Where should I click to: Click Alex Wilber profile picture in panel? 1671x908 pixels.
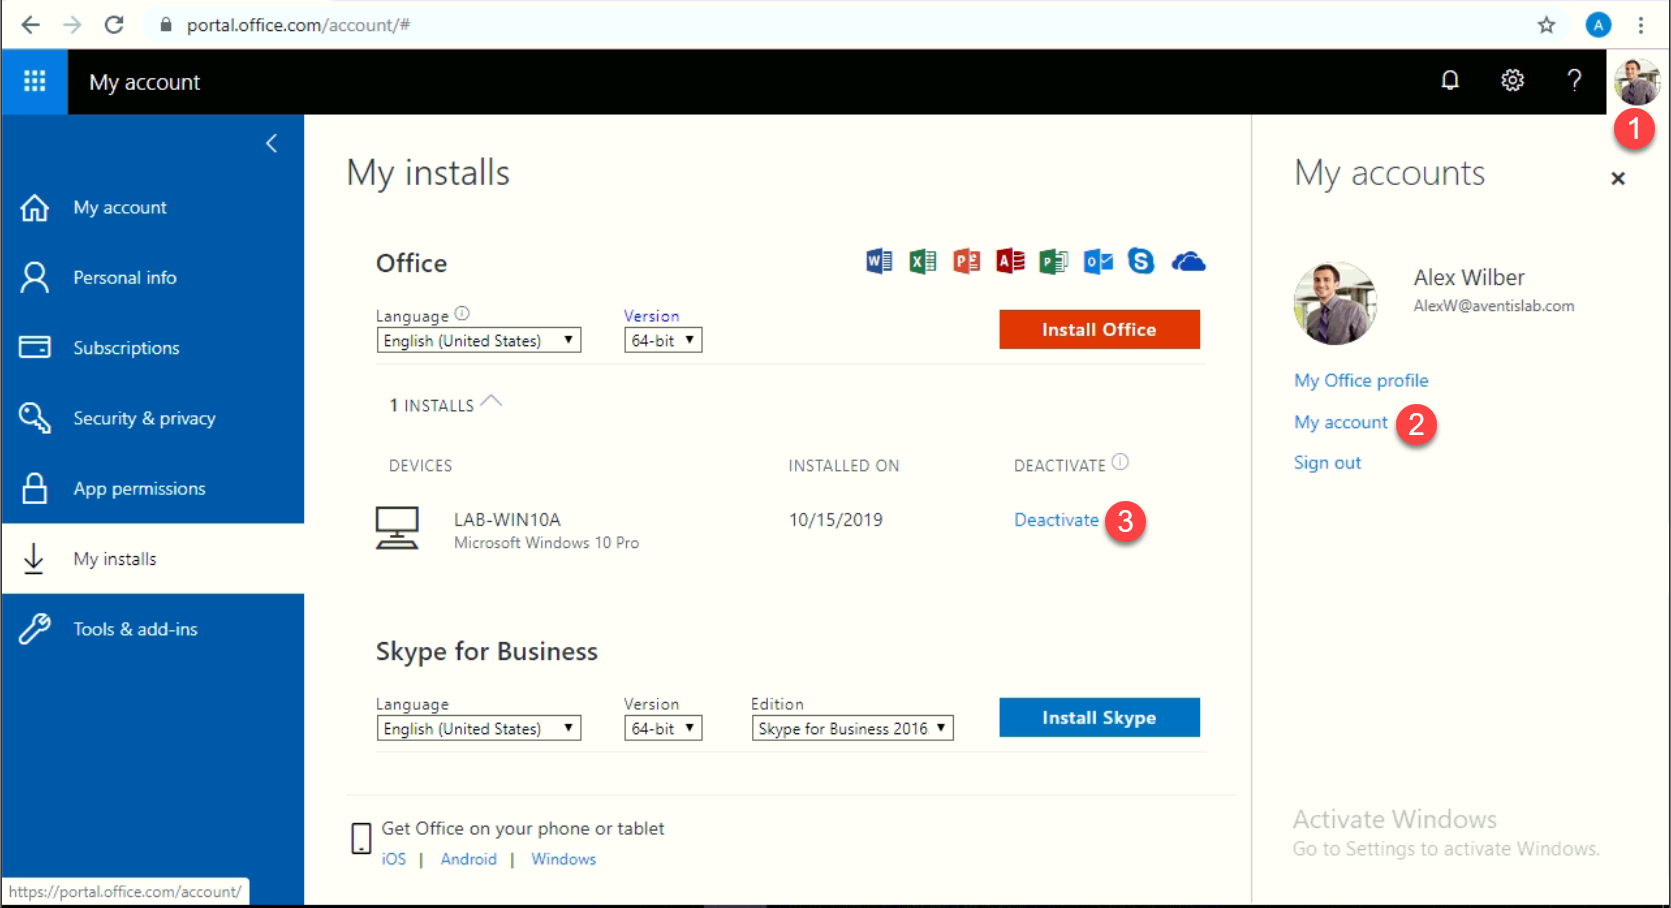[1335, 303]
